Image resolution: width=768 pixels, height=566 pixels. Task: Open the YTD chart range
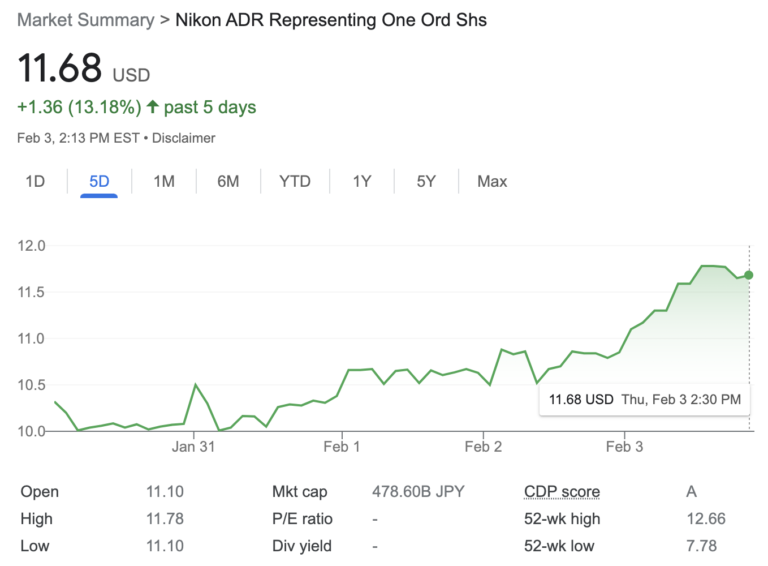(295, 182)
